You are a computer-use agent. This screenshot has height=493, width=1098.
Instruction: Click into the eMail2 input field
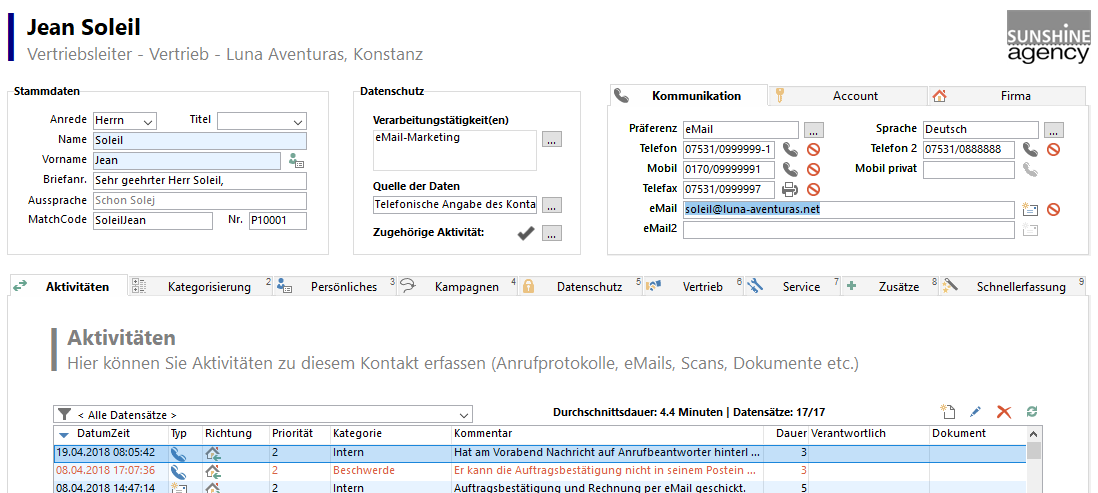click(848, 229)
